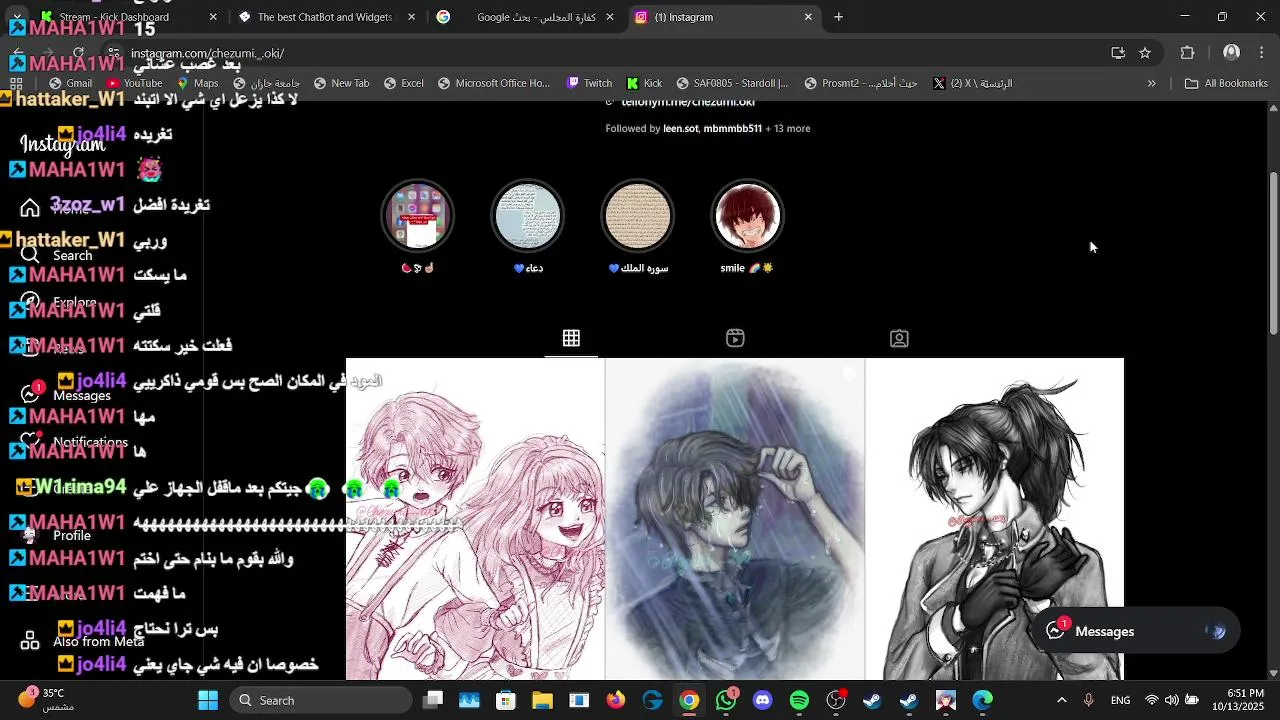Open the Prosmt2 bookmark
Viewport: 1280px width, 720px height.
[x=861, y=83]
